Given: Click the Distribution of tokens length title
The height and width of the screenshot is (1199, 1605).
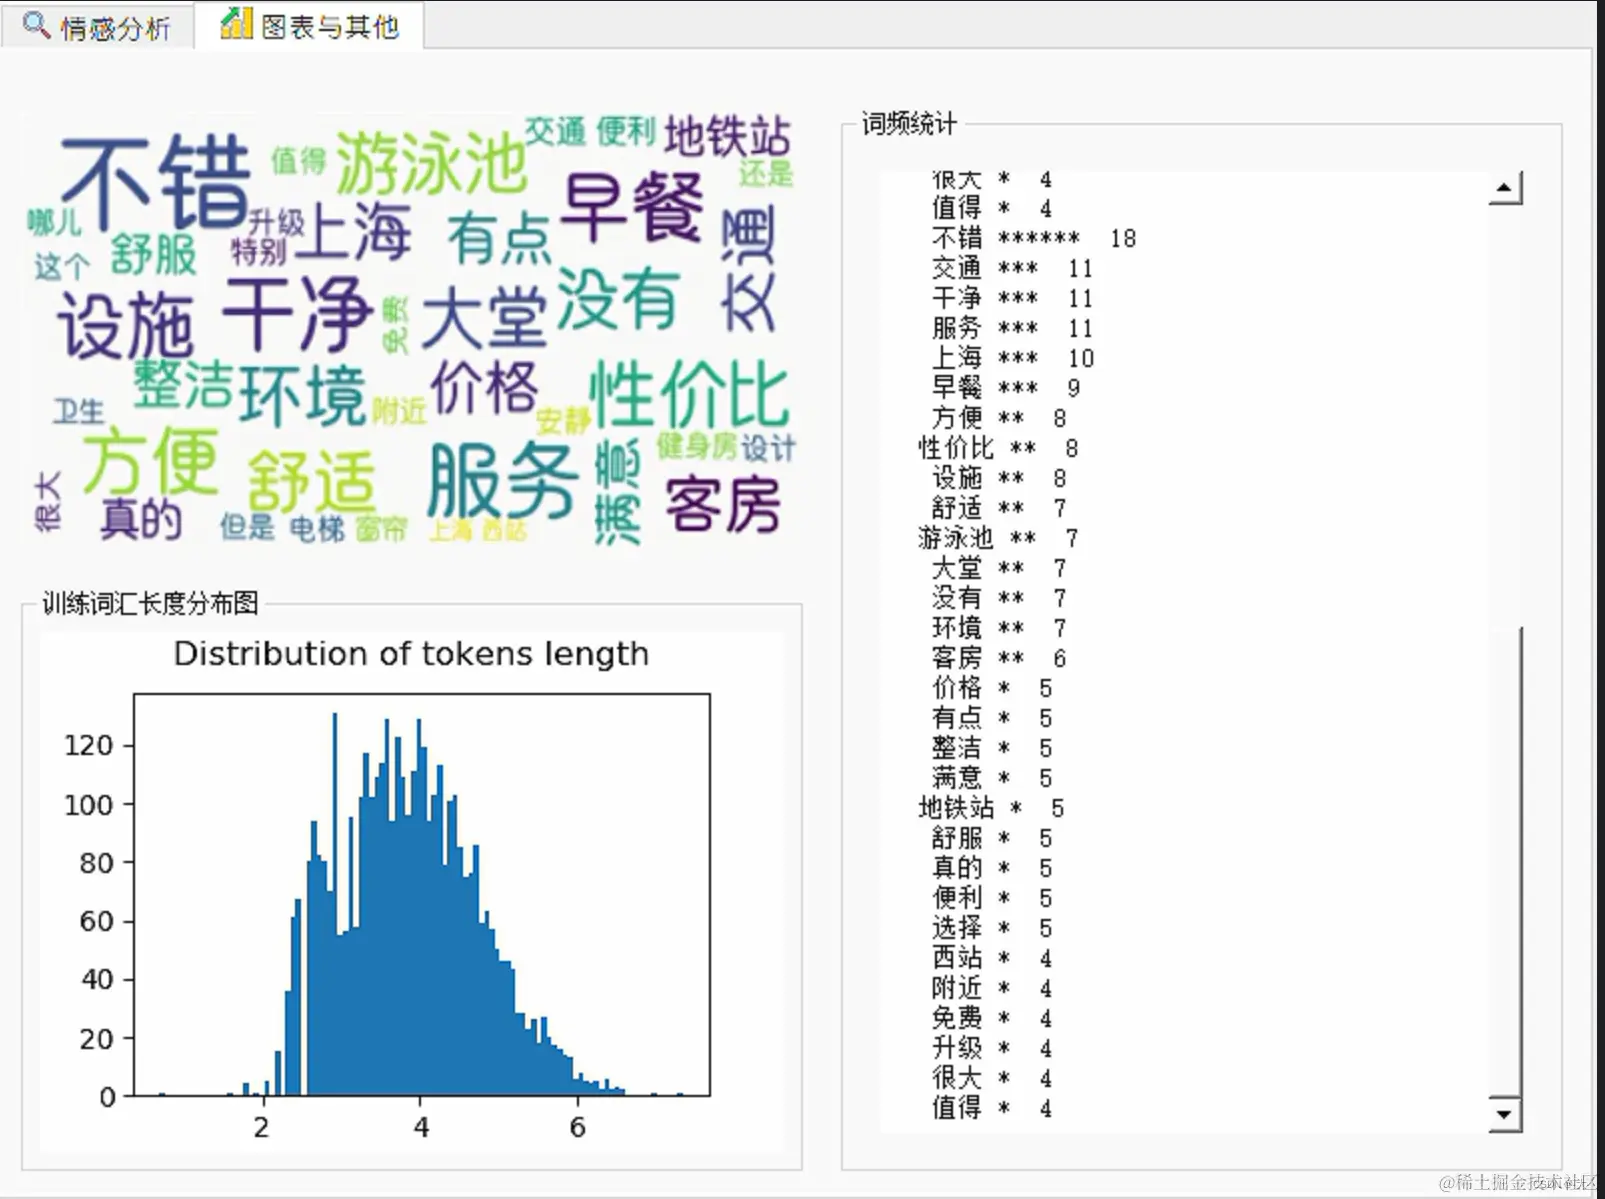Looking at the screenshot, I should pos(411,654).
